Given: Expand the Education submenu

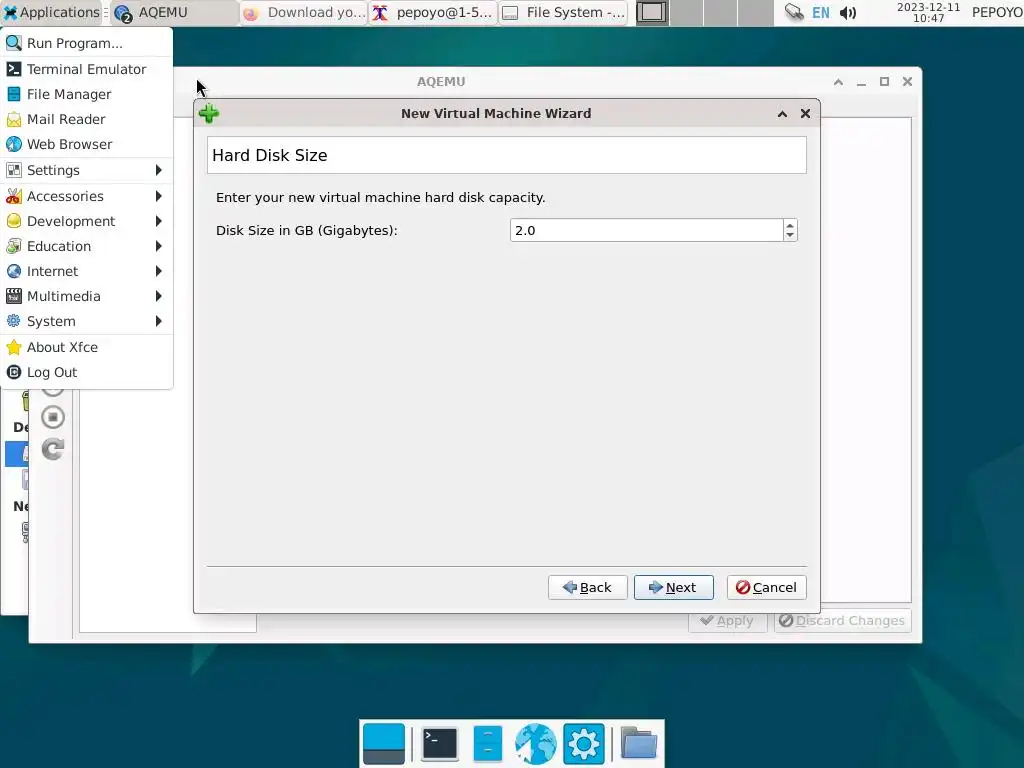Looking at the screenshot, I should (x=87, y=246).
